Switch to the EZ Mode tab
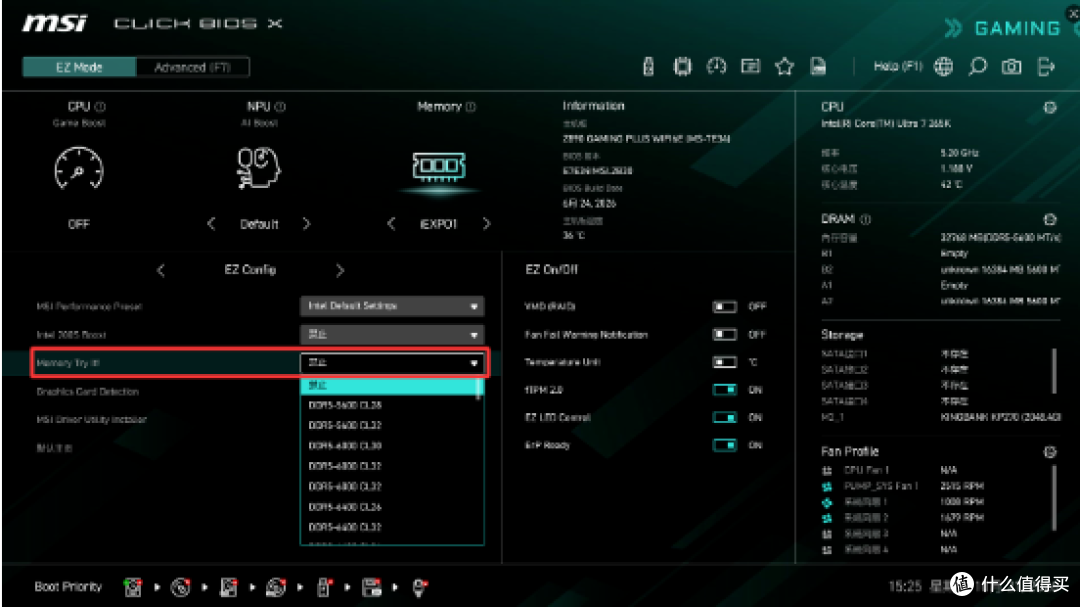This screenshot has width=1080, height=607. tap(79, 67)
